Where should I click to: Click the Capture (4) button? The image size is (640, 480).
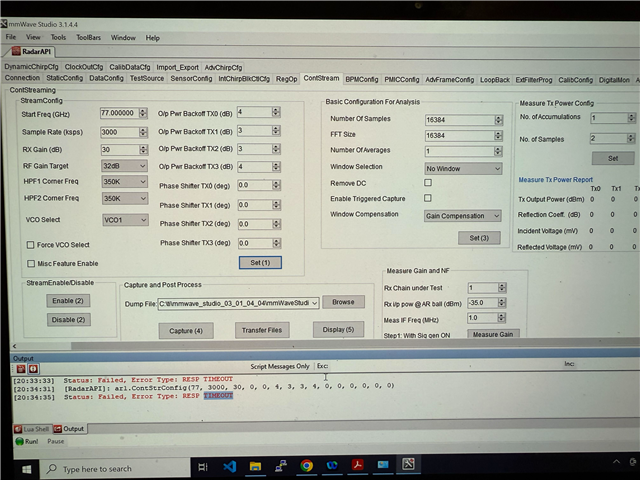click(x=186, y=331)
